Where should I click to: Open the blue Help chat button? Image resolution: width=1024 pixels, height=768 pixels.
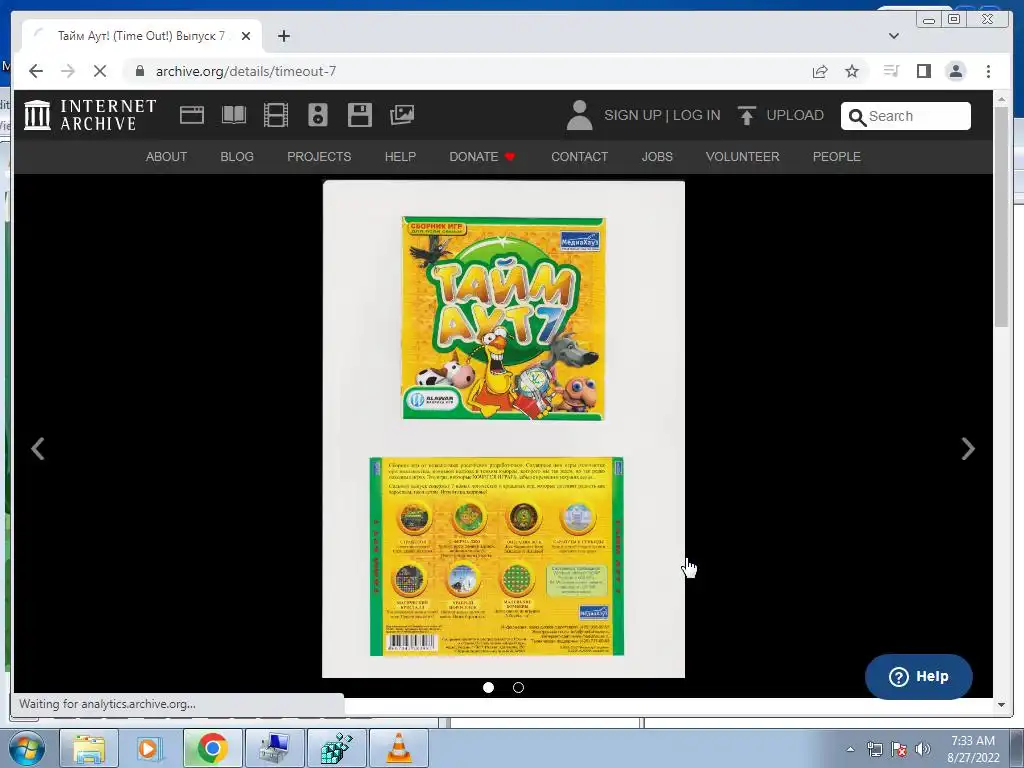coord(918,677)
